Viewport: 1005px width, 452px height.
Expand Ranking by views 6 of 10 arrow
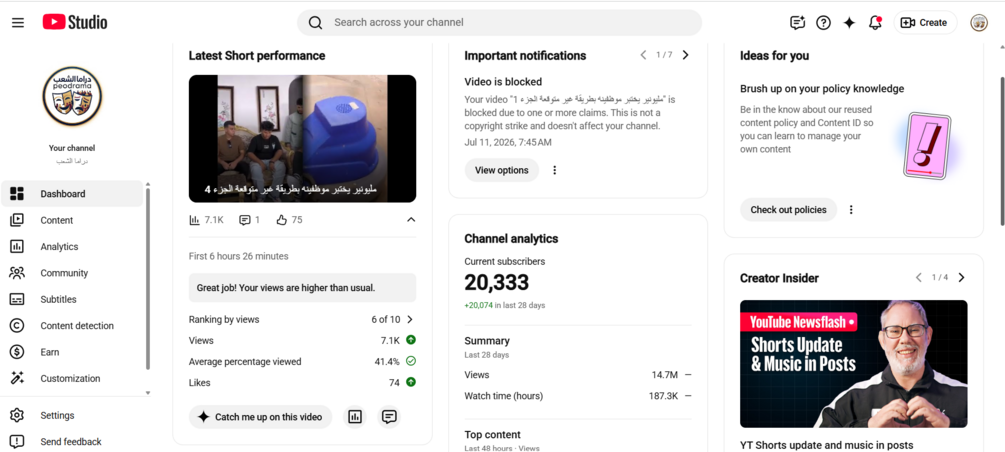click(410, 319)
